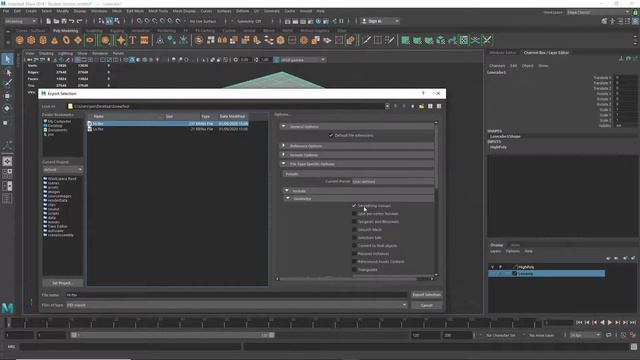640x360 pixels.
Task: Click the Export Selection button
Action: [x=427, y=295]
